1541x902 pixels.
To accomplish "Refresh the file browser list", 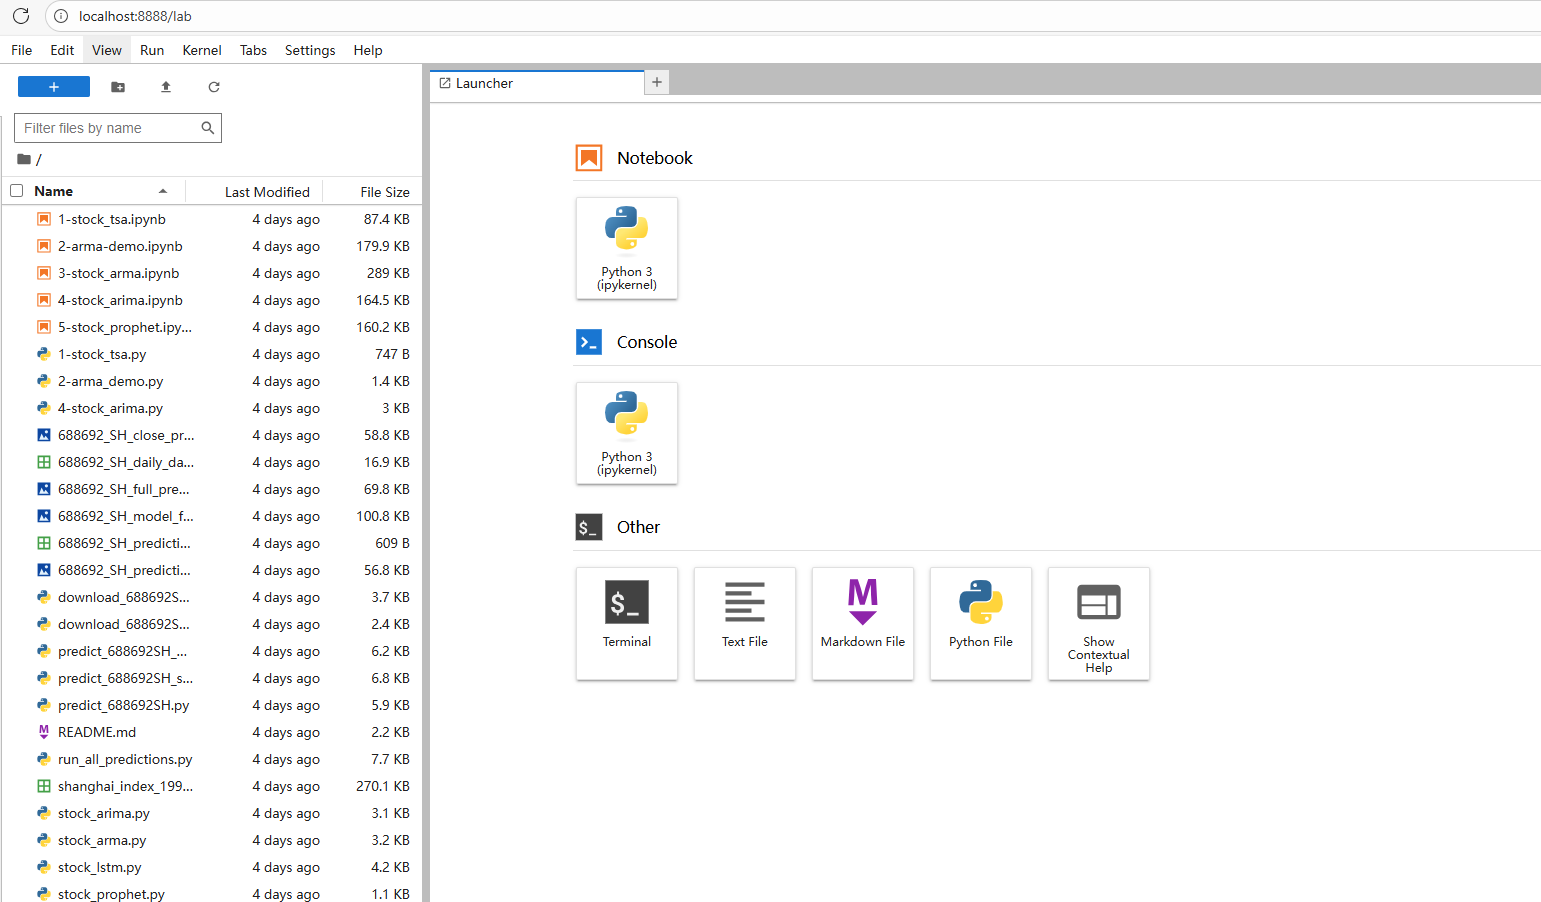I will point(214,87).
